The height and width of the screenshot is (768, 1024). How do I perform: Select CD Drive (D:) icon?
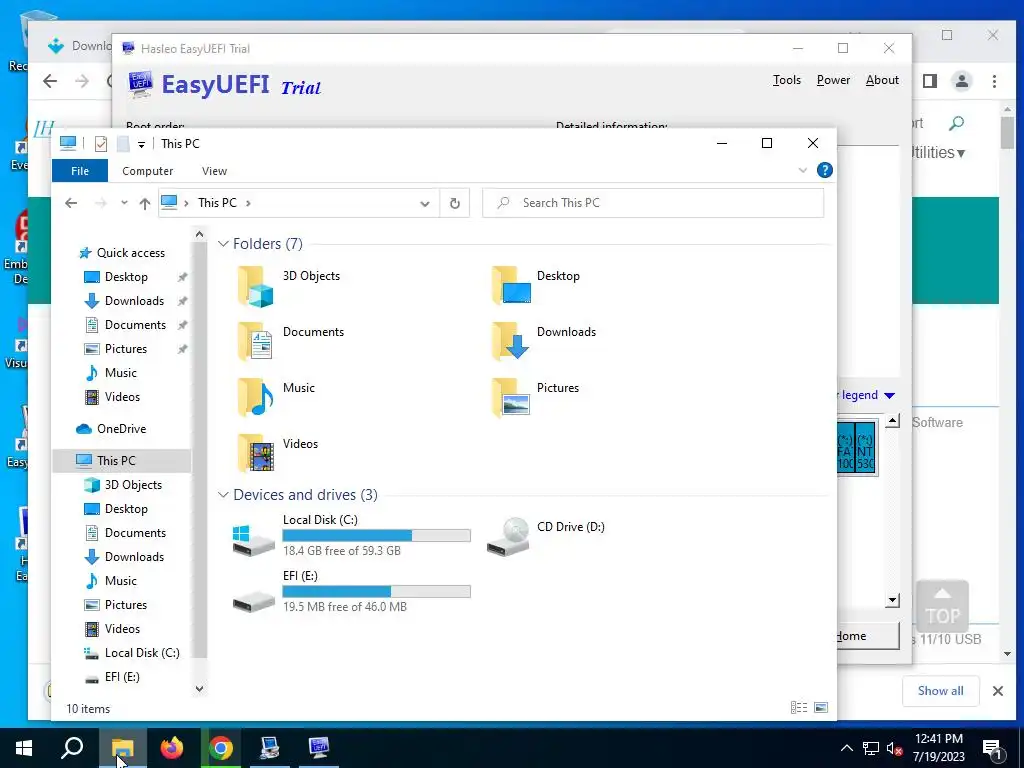click(509, 537)
